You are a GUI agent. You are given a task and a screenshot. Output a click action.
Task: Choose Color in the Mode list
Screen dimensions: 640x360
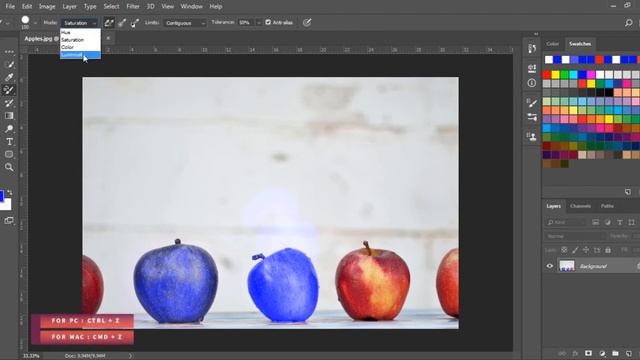pyautogui.click(x=80, y=47)
